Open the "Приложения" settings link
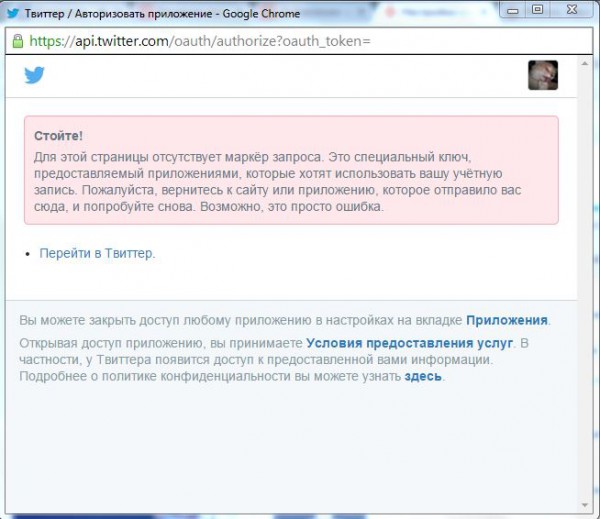The width and height of the screenshot is (600, 519). click(507, 320)
